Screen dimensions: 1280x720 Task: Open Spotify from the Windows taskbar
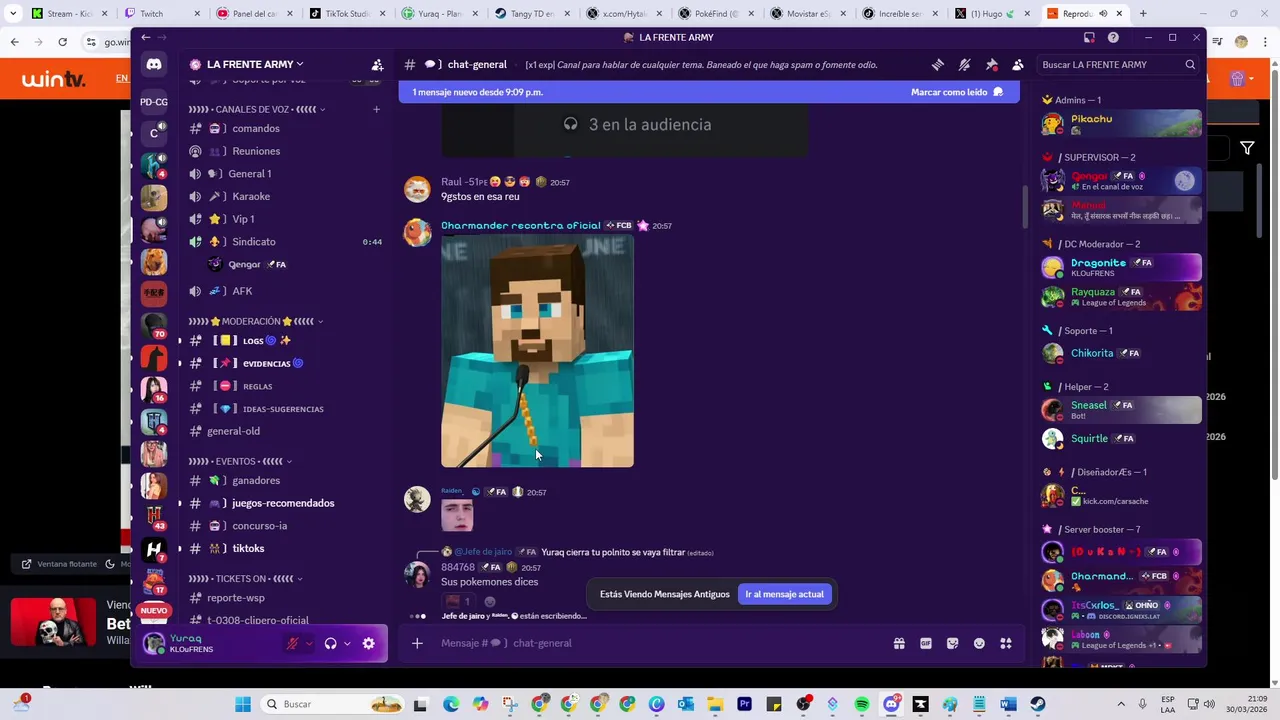(x=862, y=704)
